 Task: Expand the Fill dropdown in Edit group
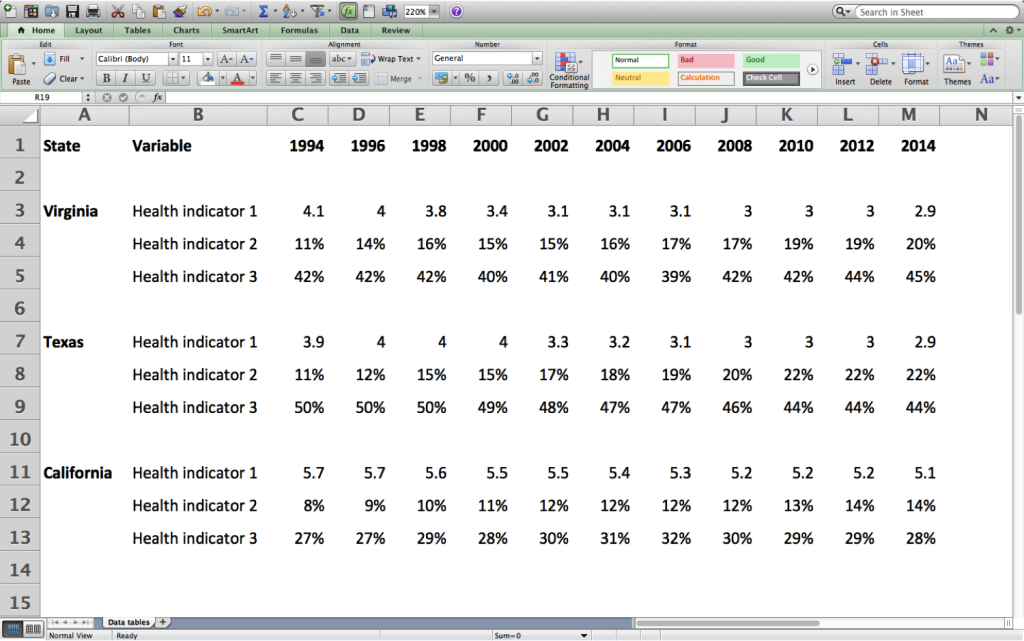82,59
